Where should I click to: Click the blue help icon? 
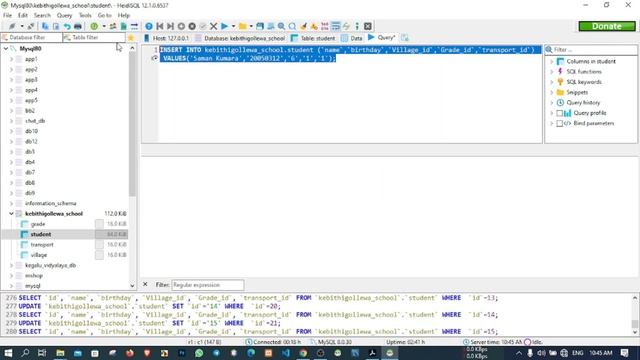(x=149, y=26)
